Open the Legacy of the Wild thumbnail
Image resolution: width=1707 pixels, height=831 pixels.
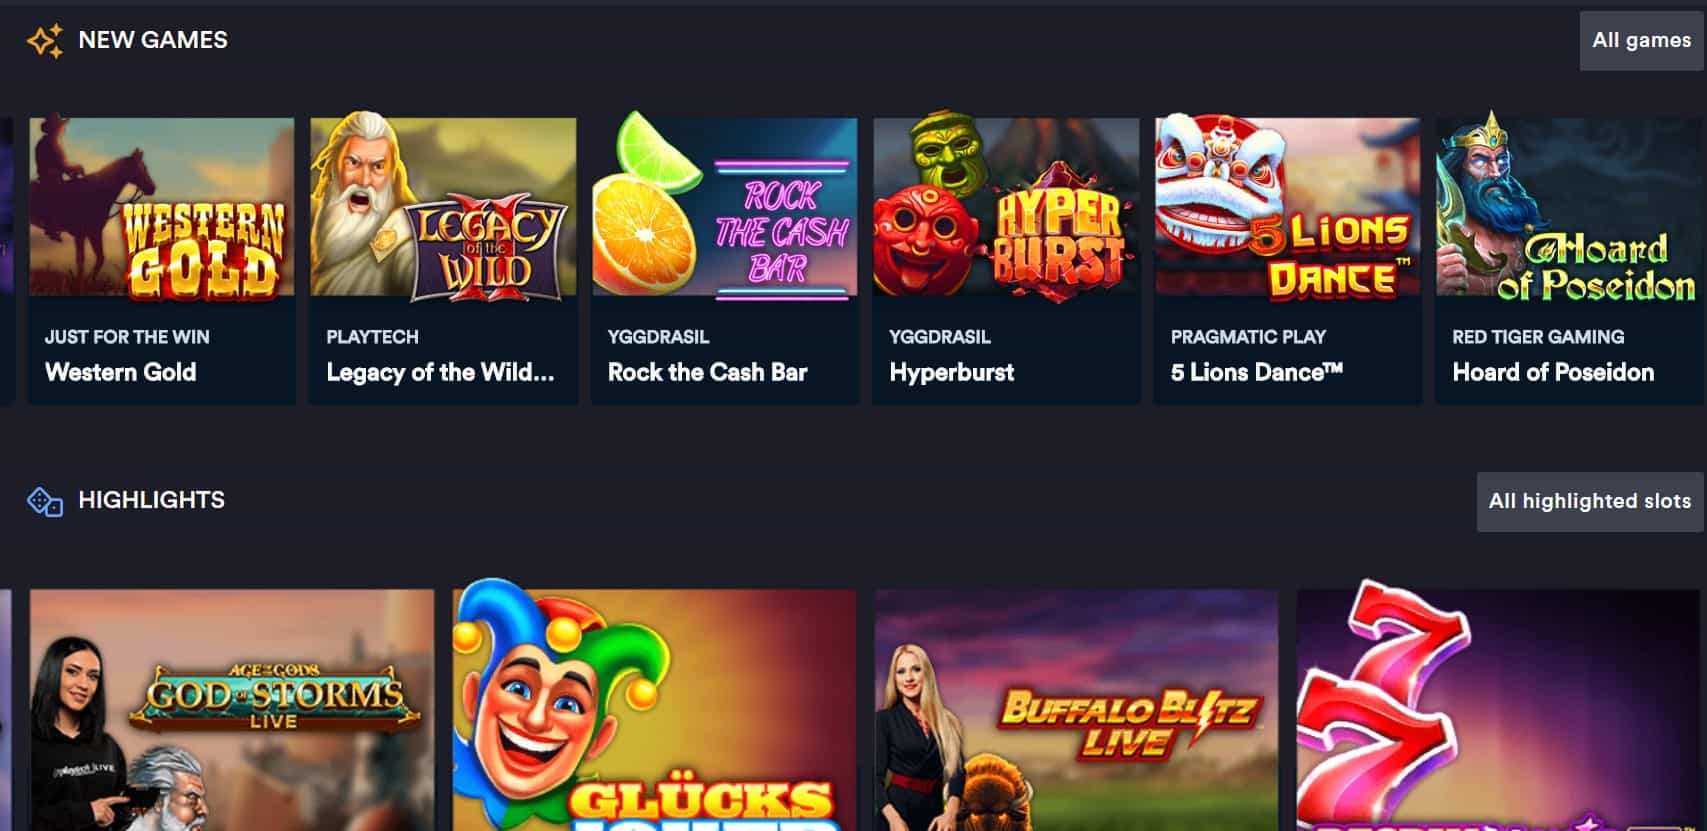tap(443, 207)
